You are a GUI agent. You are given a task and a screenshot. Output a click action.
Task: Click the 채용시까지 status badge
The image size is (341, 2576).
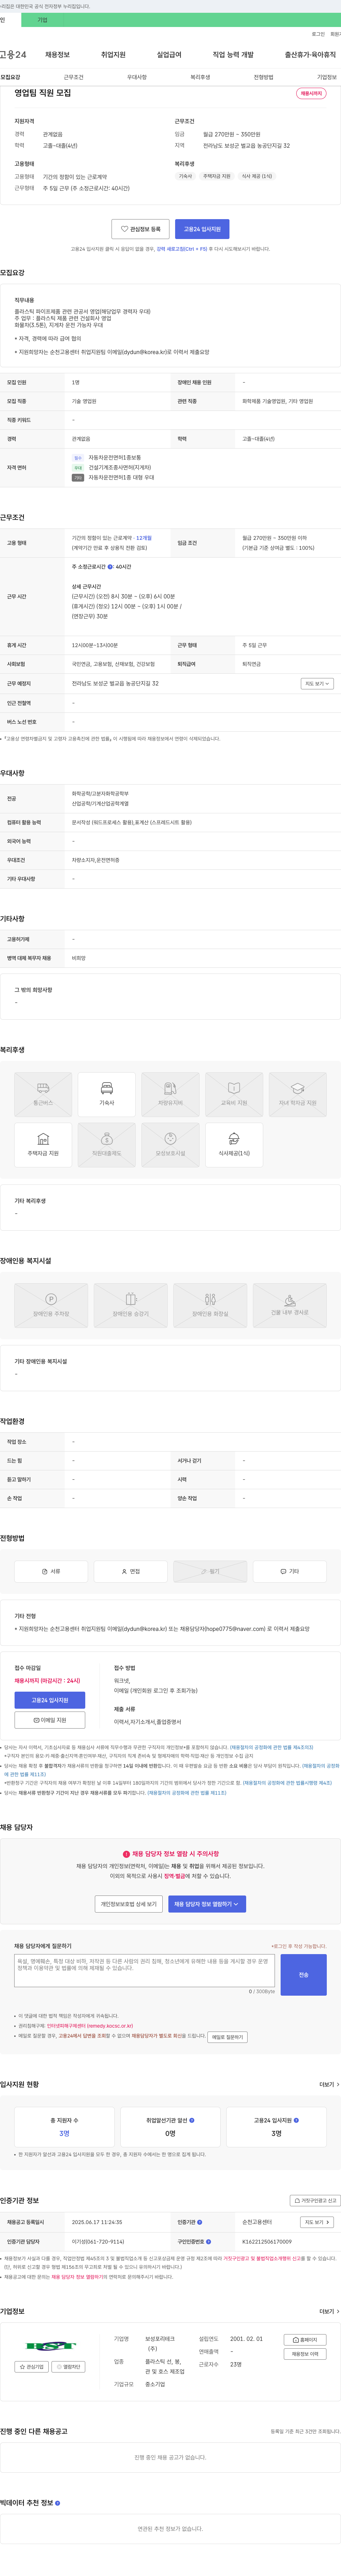[x=311, y=94]
